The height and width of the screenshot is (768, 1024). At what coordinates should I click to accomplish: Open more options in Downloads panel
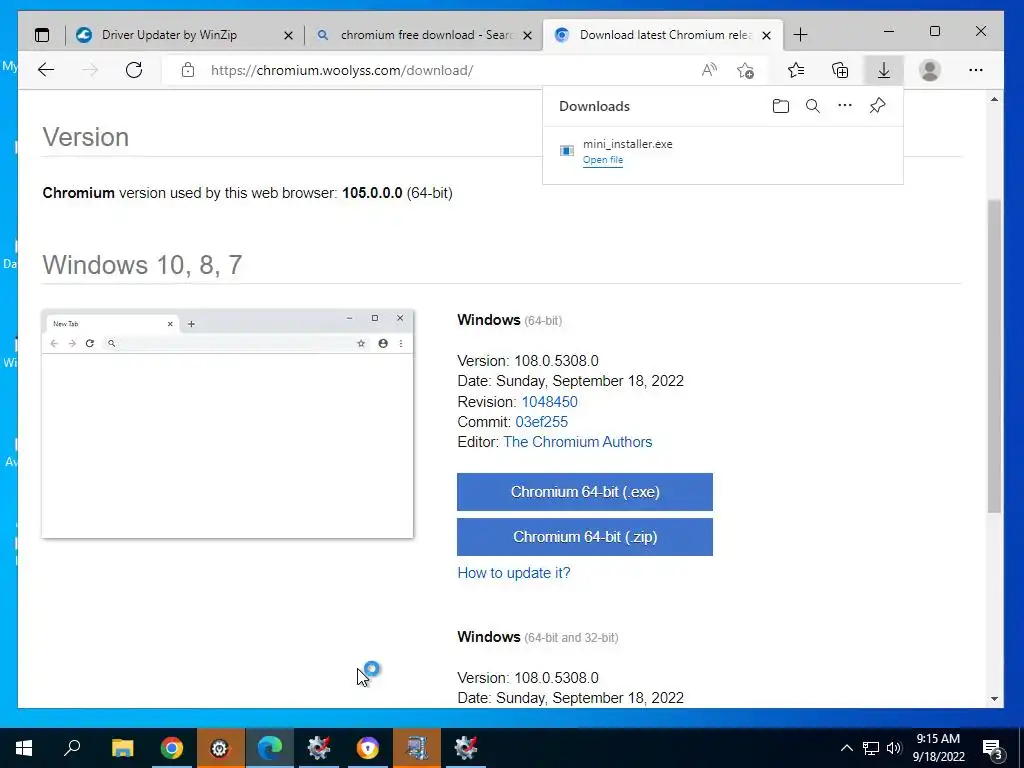tap(844, 106)
